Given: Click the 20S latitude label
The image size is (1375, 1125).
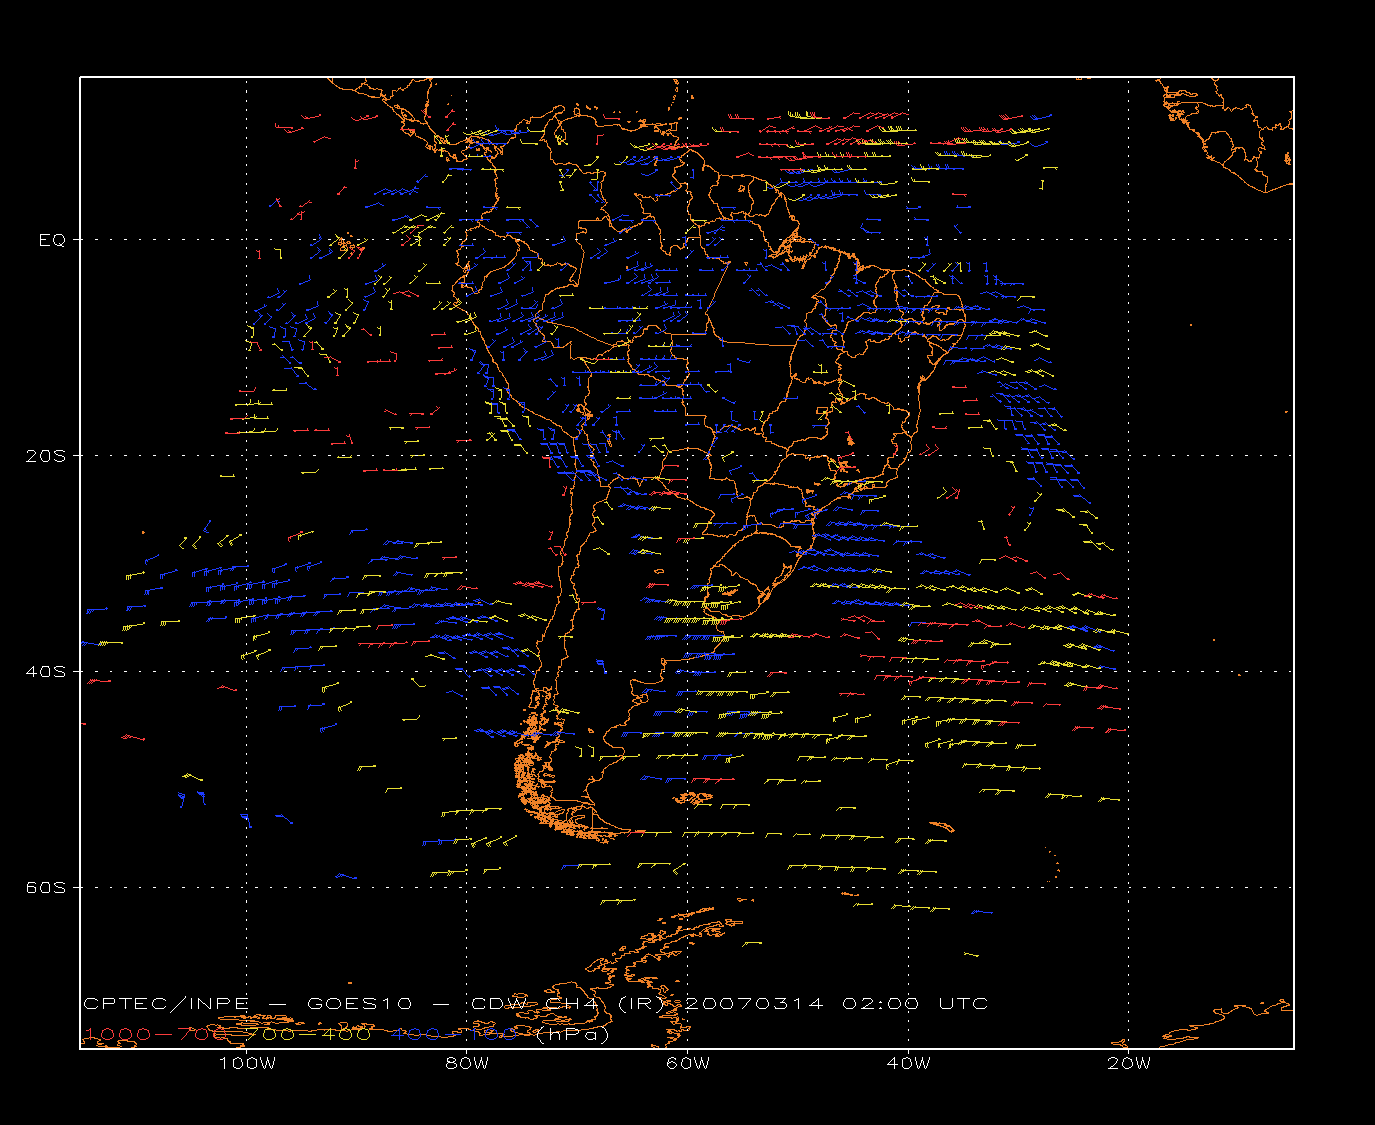Looking at the screenshot, I should point(45,455).
